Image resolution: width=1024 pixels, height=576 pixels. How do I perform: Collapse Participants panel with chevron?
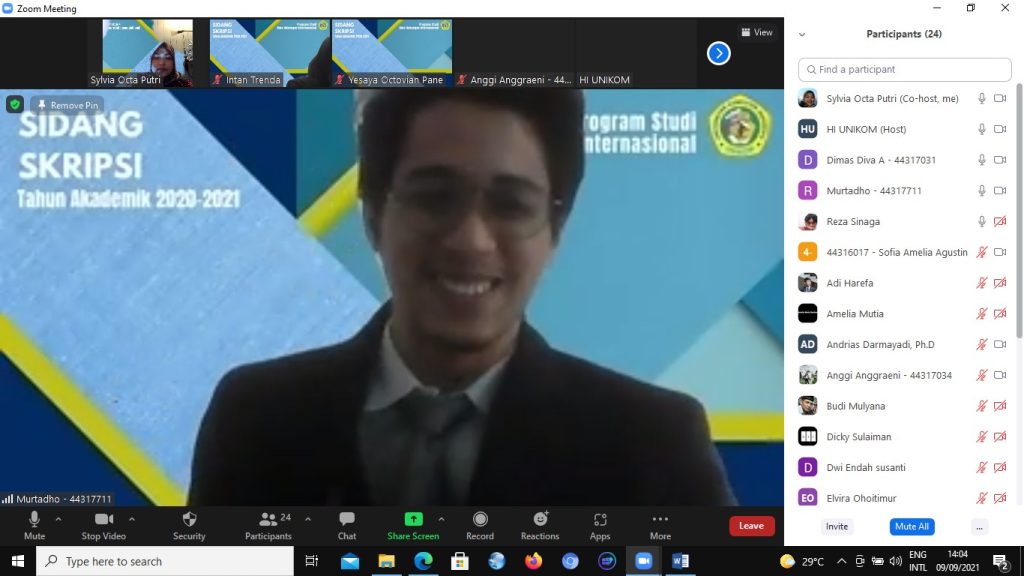pyautogui.click(x=802, y=35)
